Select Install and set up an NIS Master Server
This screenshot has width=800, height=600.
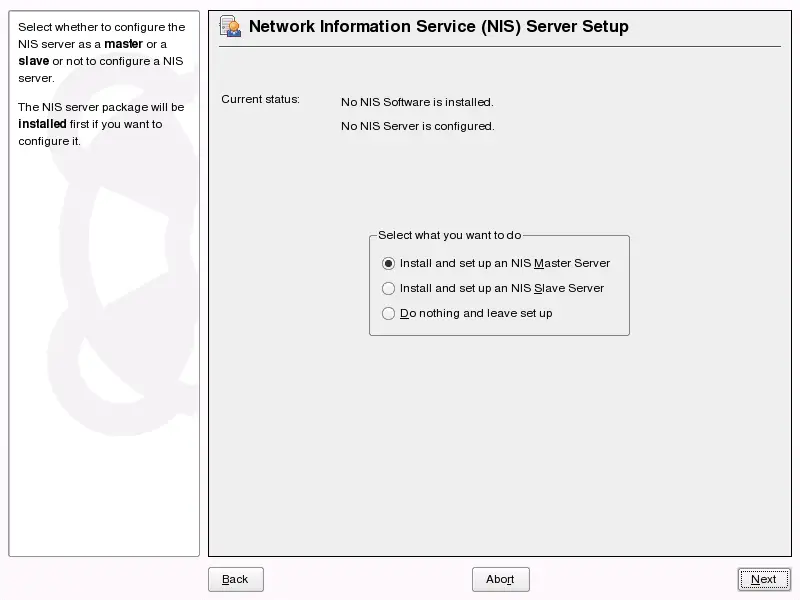coord(388,263)
